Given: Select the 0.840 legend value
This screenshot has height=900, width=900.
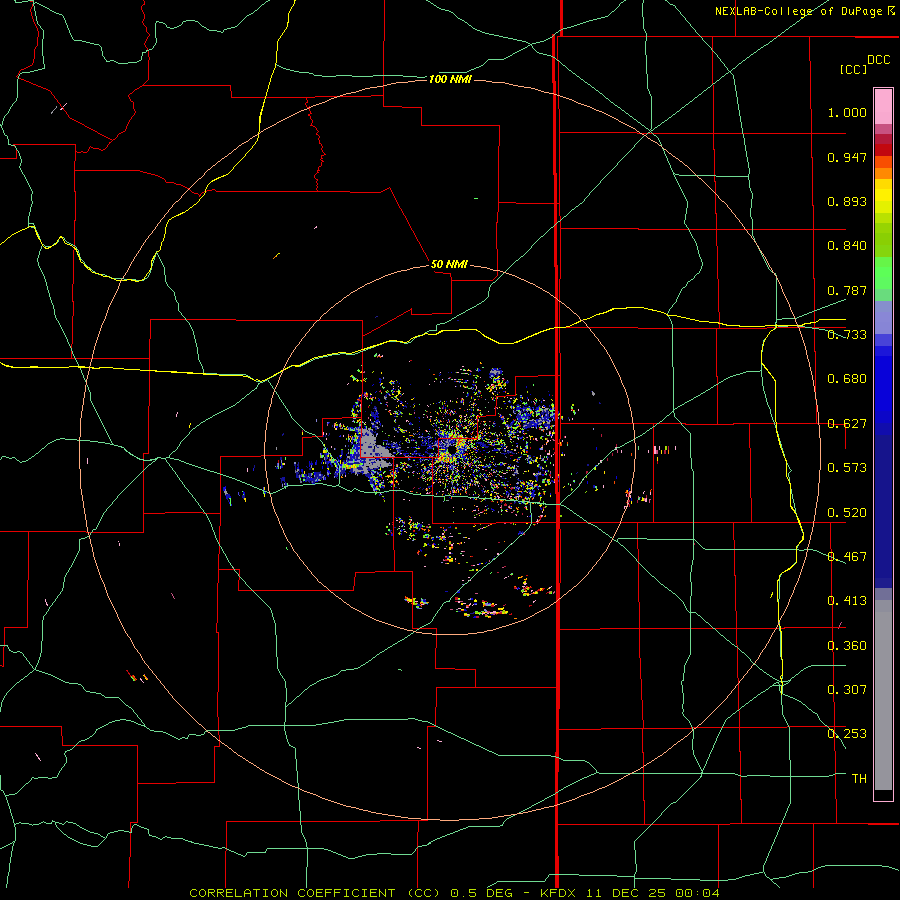Looking at the screenshot, I should 847,246.
